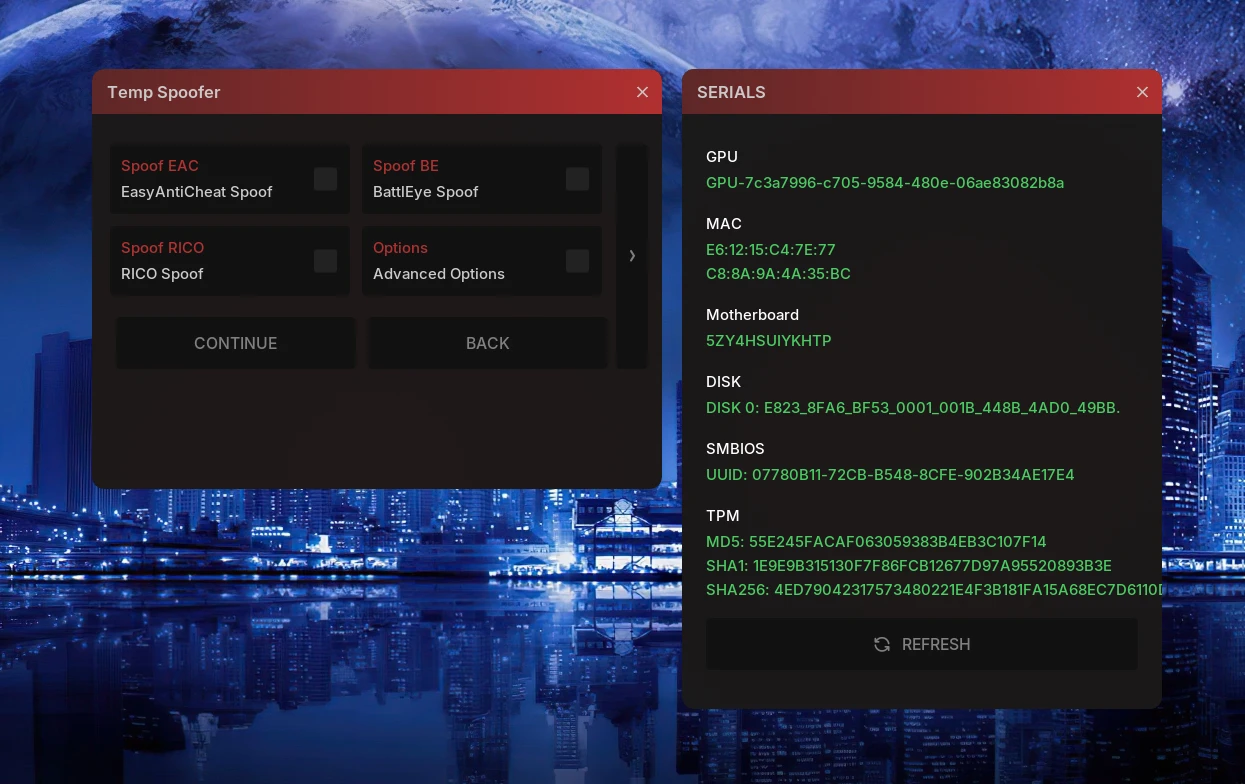Enable the Spoof BE checkbox
The image size is (1245, 784).
tap(578, 179)
